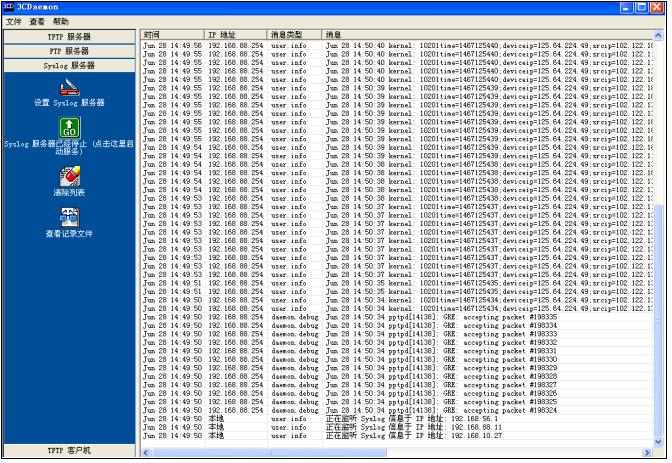Click the vertical scrollbar up arrow

click(658, 35)
